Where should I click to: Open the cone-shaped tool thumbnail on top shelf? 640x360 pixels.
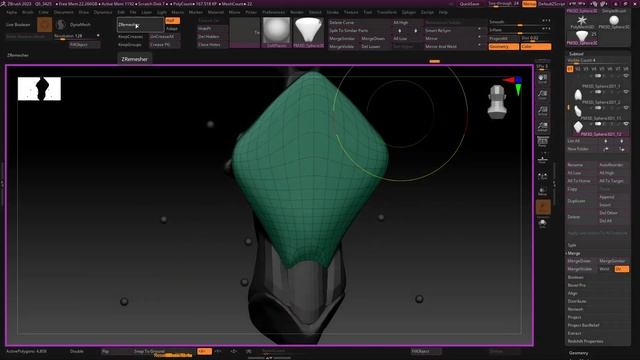(308, 32)
